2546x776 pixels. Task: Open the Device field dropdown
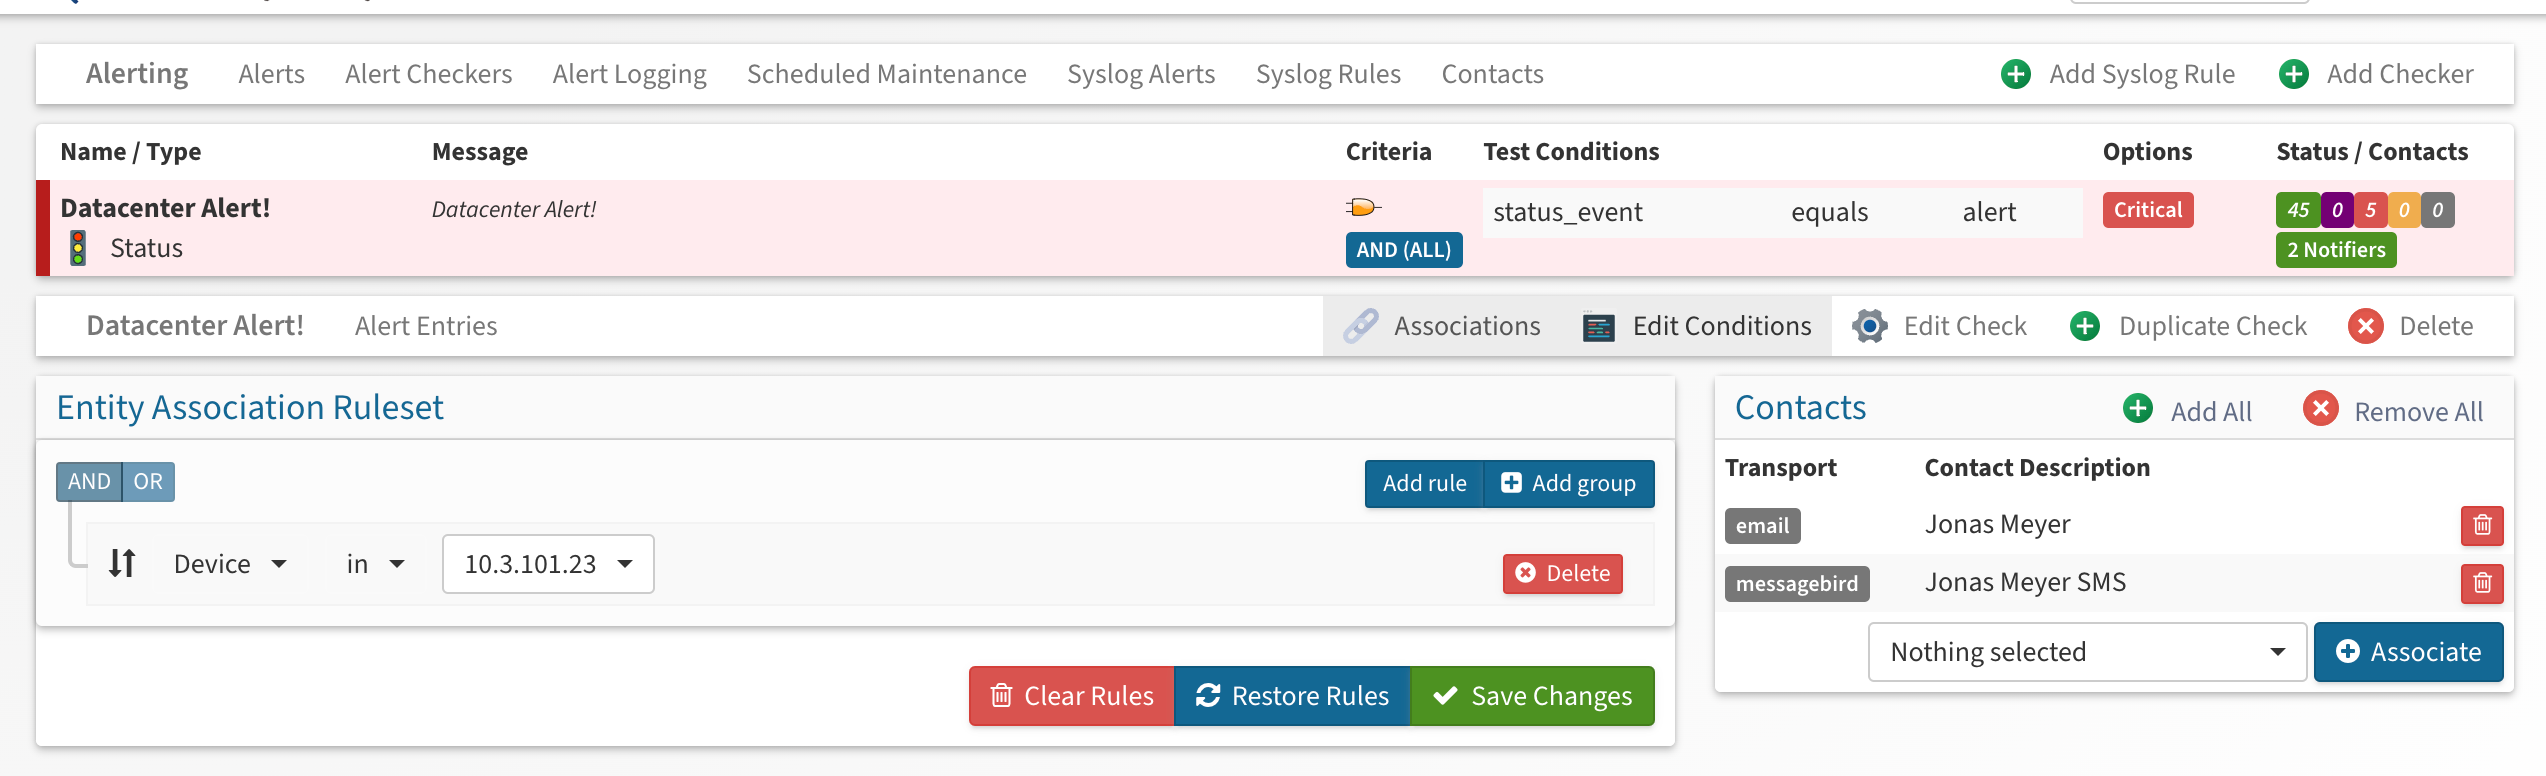230,564
